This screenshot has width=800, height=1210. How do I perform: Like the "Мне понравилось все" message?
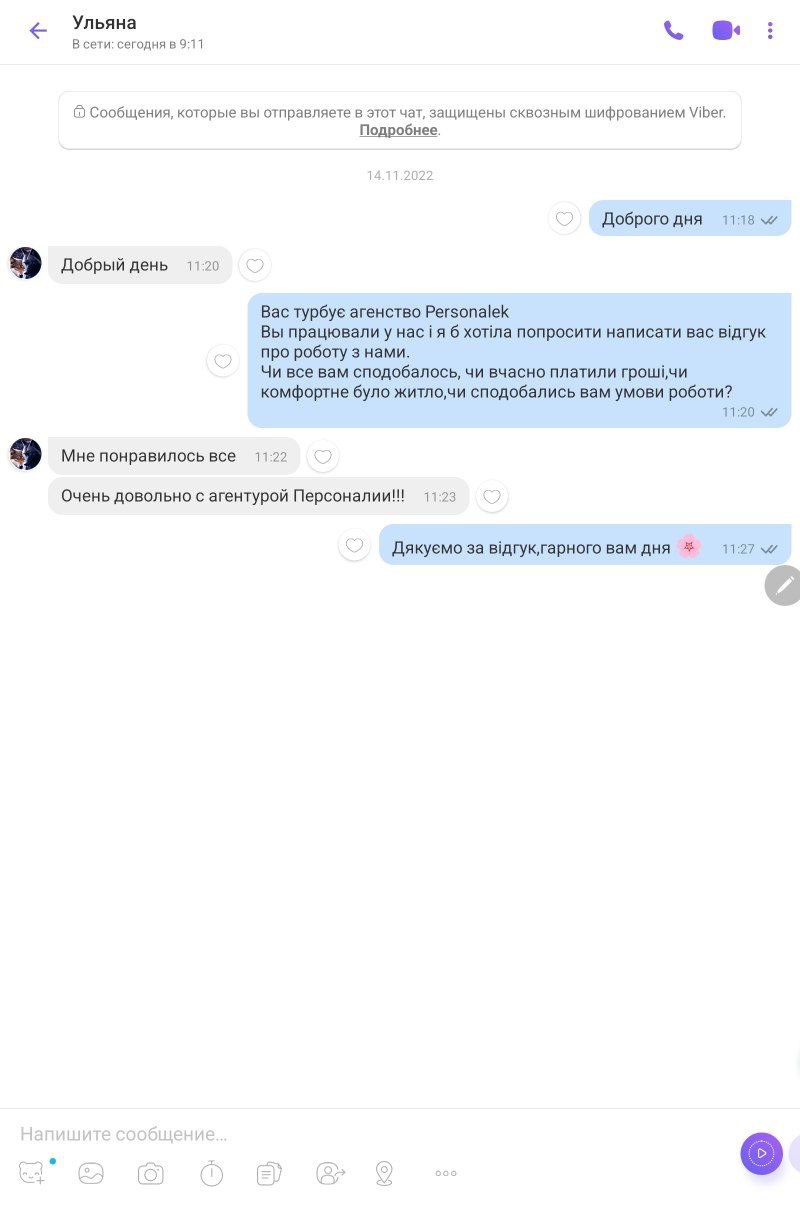[x=323, y=457]
